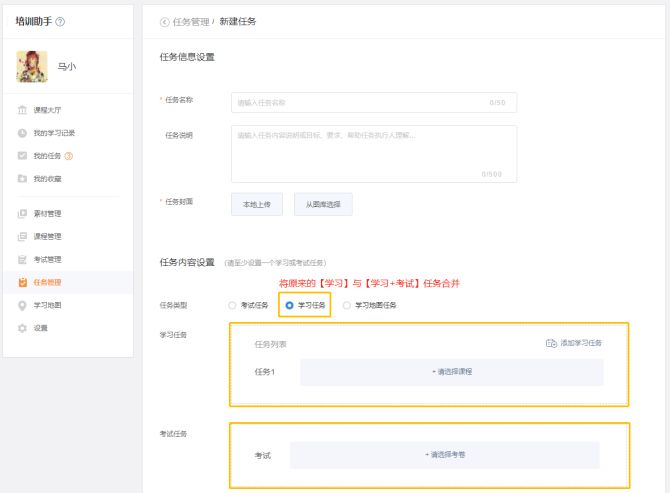
Task: Click the 从图库选择 button
Action: coord(323,203)
